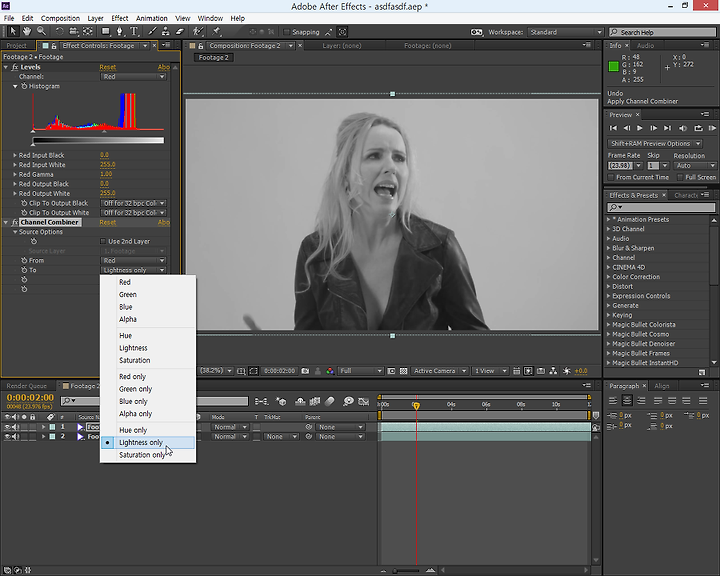Open Active Camera dropdown
The width and height of the screenshot is (720, 576).
coord(439,371)
